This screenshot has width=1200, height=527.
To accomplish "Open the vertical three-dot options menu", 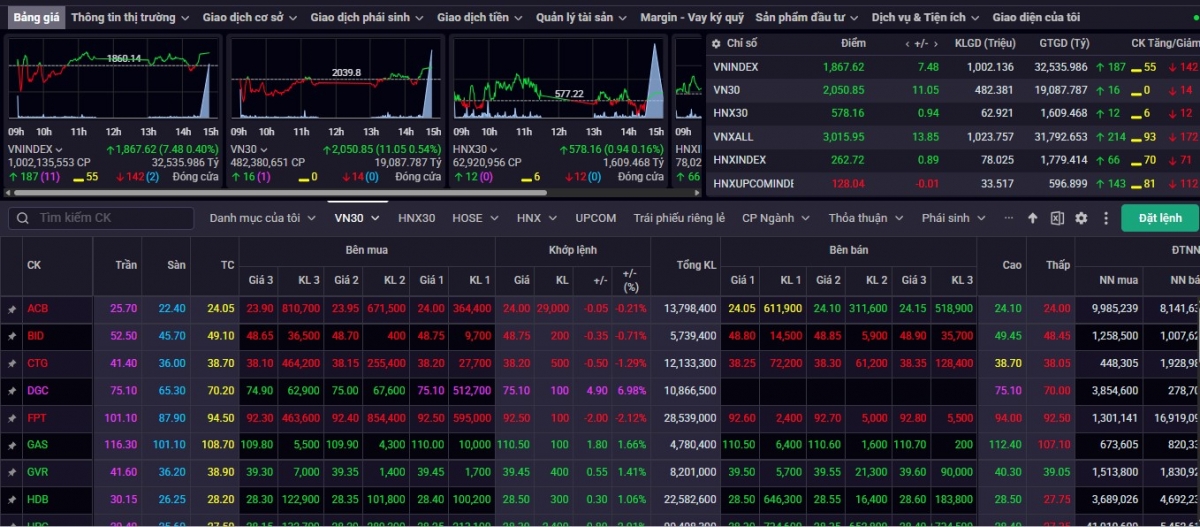I will pos(1105,218).
